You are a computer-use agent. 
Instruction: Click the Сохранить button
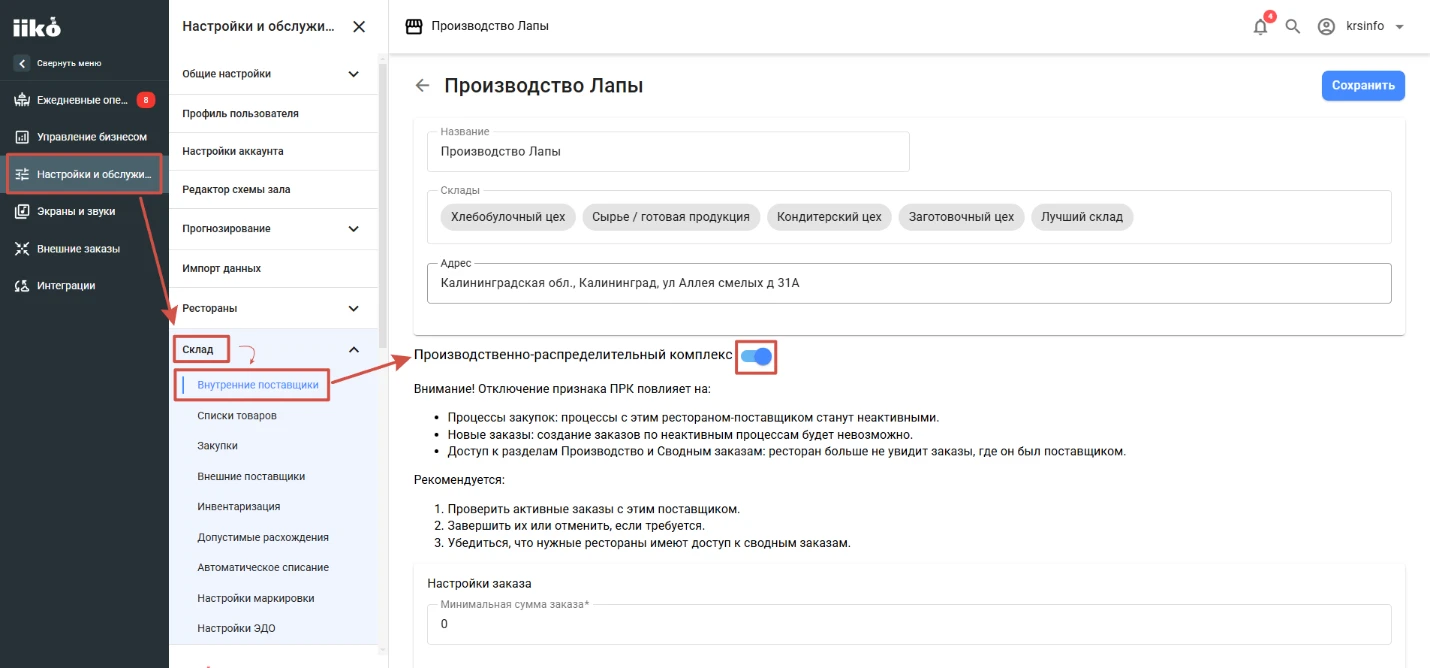coord(1363,85)
